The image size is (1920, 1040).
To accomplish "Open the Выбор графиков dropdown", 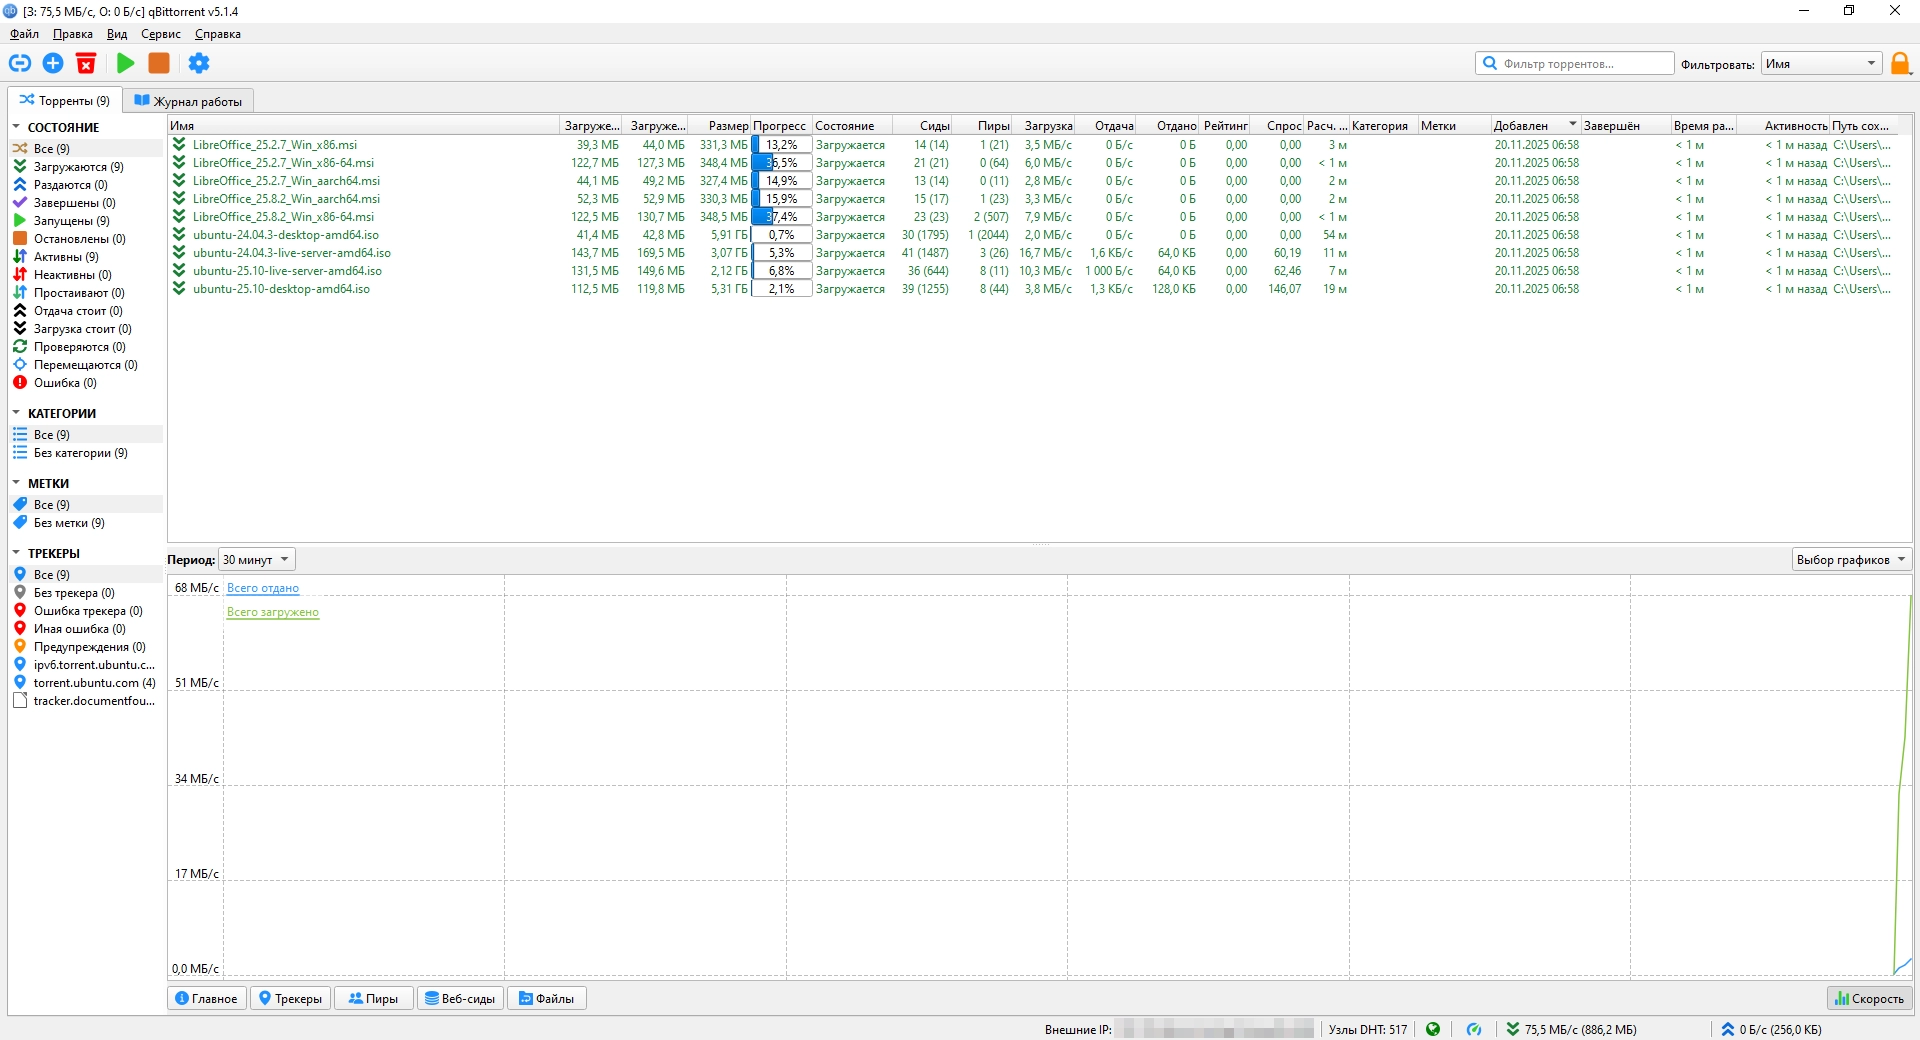I will tap(1851, 560).
